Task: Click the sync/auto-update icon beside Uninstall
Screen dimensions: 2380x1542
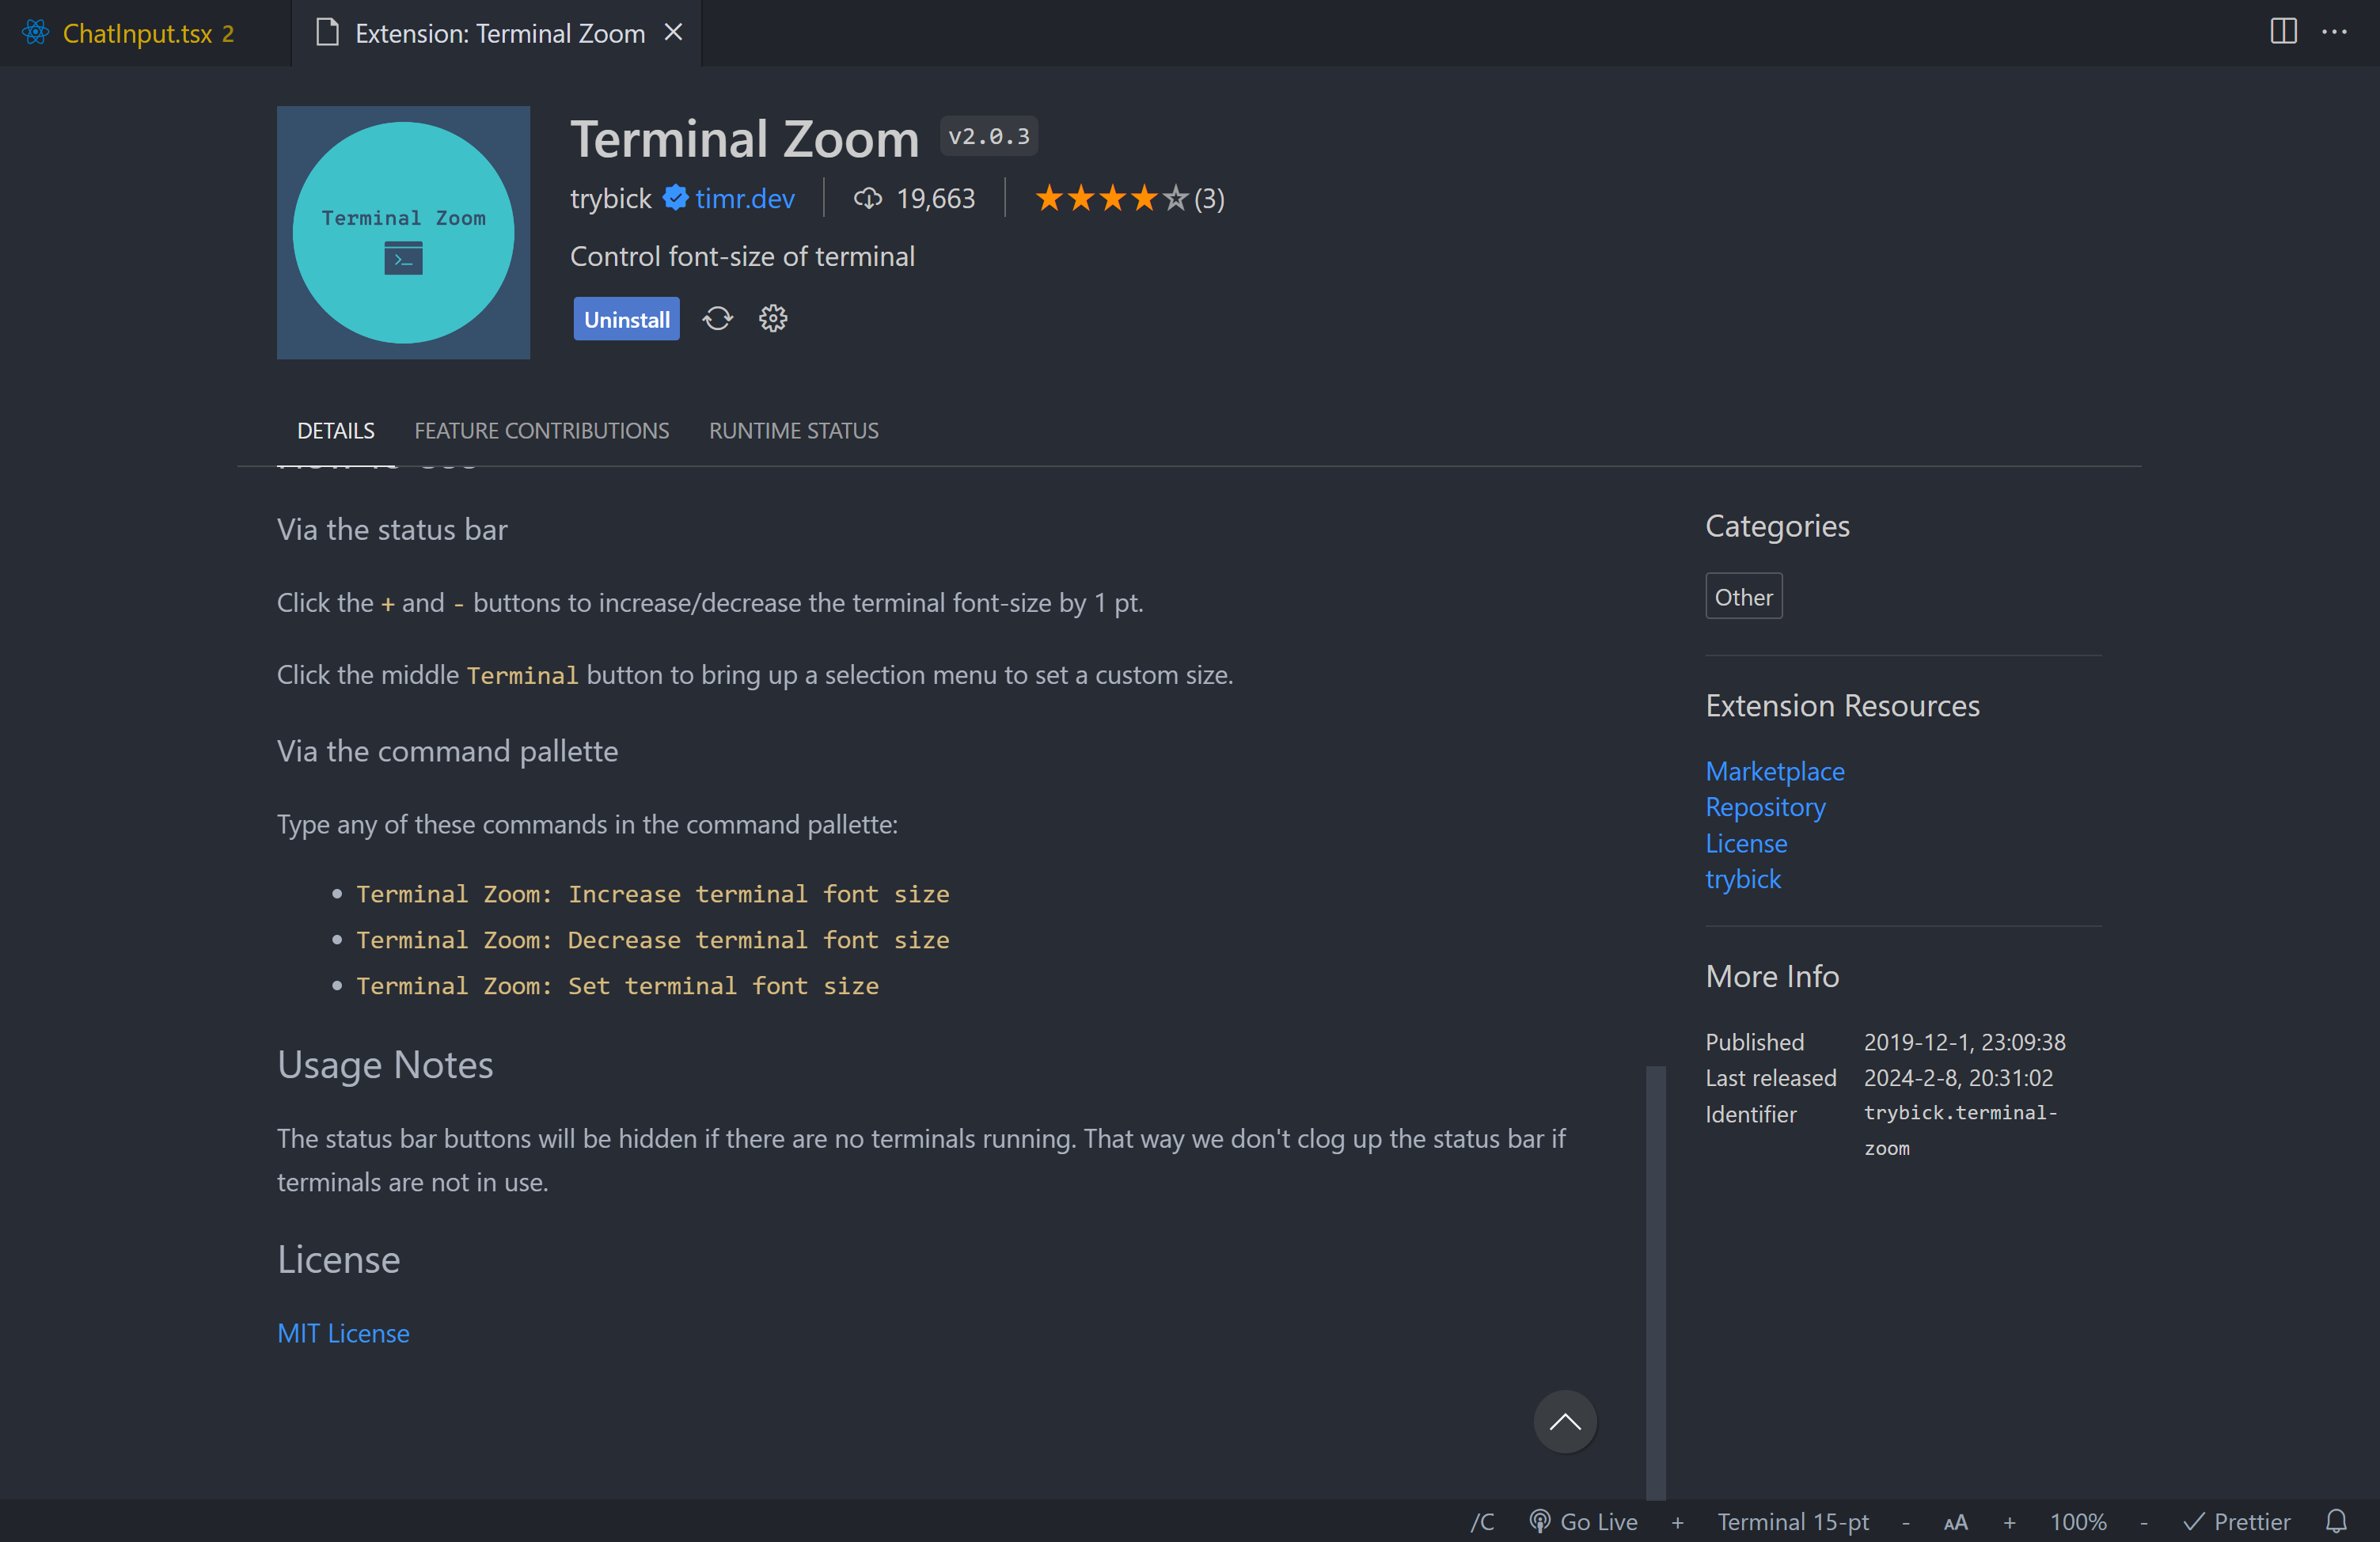Action: (x=717, y=319)
